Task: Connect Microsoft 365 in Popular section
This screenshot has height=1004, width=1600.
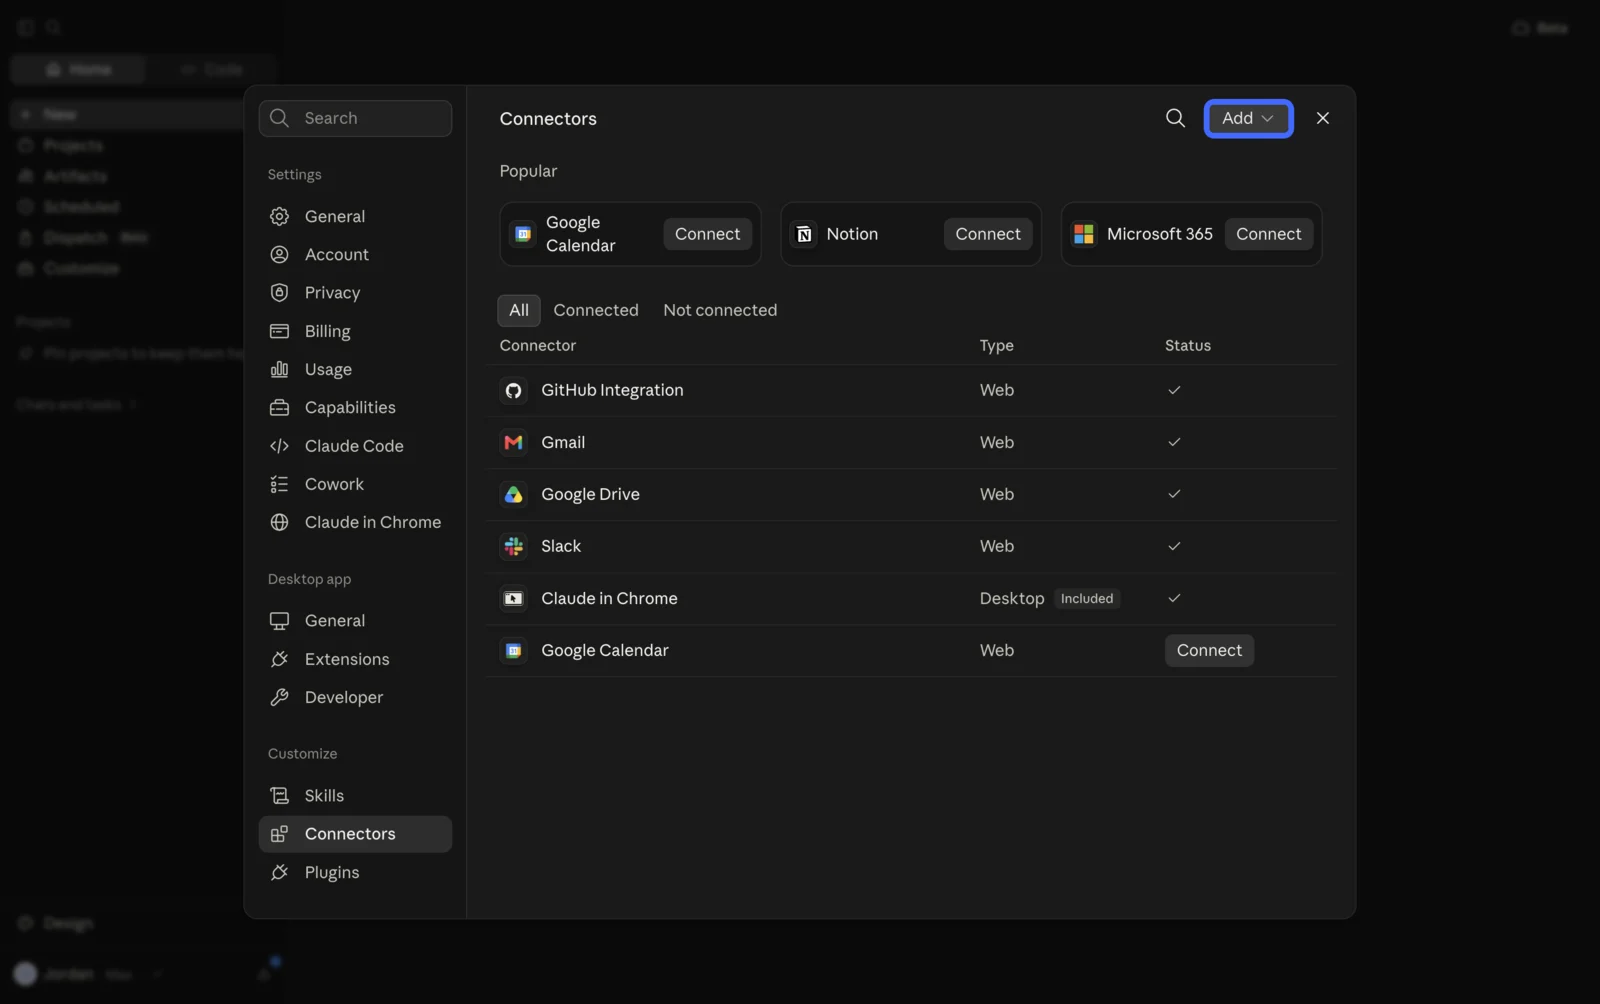Action: click(1268, 234)
